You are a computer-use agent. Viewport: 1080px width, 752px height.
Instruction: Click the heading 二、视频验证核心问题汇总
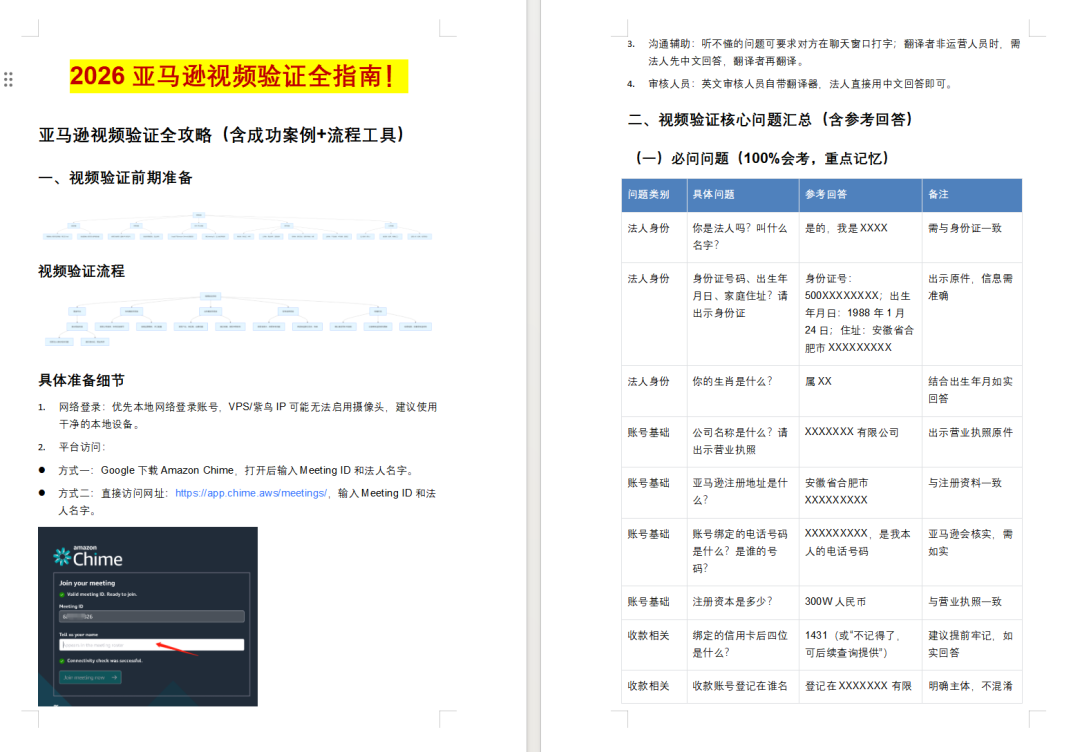point(770,120)
